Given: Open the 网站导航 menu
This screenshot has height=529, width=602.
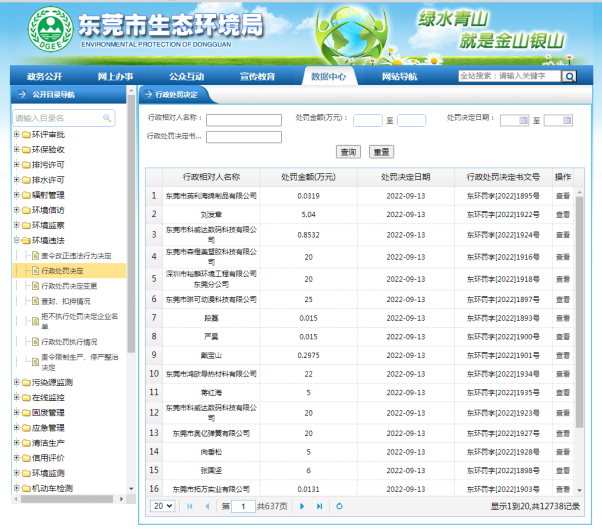Looking at the screenshot, I should pos(400,76).
